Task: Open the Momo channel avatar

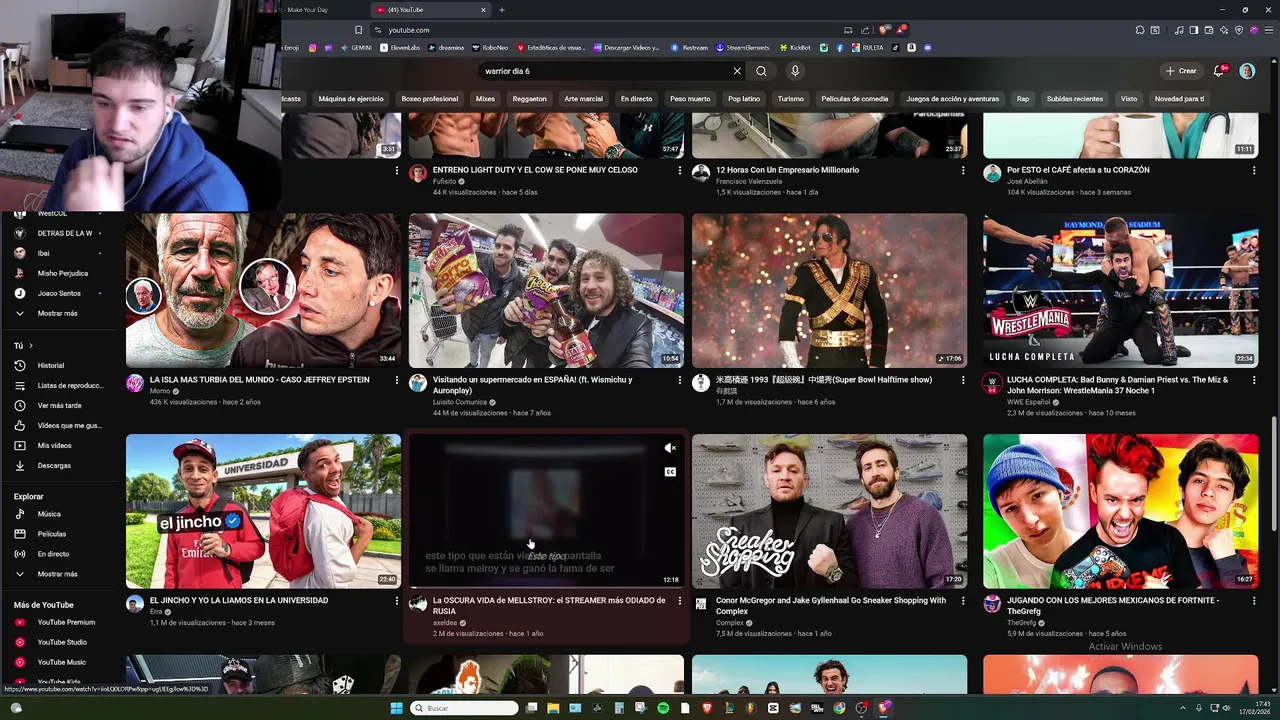Action: (135, 383)
